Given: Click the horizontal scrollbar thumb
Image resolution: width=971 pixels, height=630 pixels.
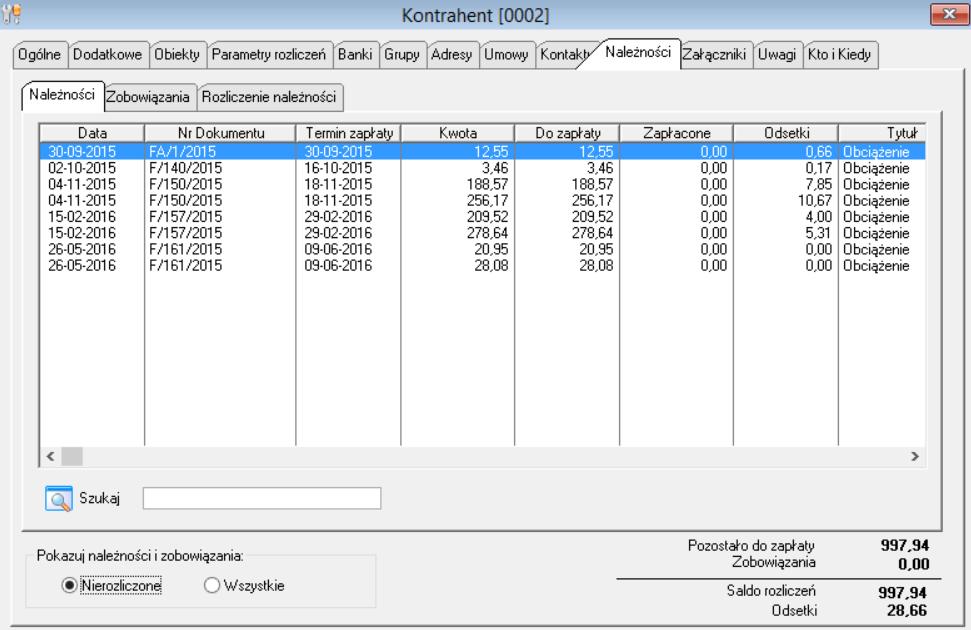Looking at the screenshot, I should (72, 457).
